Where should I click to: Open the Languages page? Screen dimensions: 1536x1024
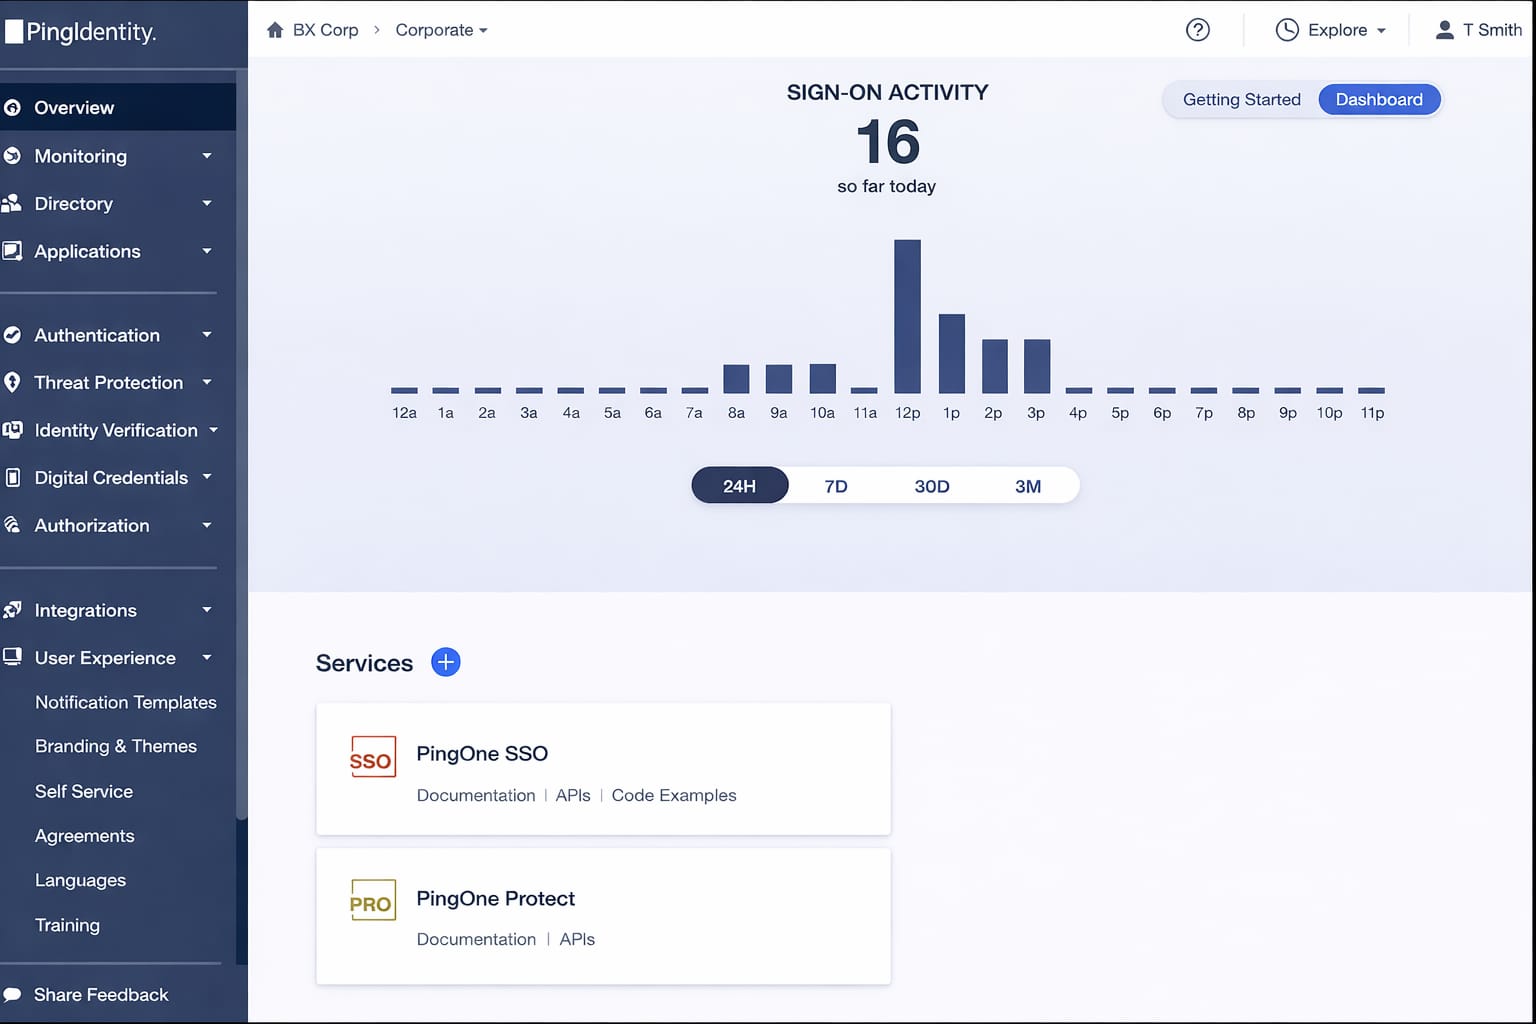[x=81, y=880]
